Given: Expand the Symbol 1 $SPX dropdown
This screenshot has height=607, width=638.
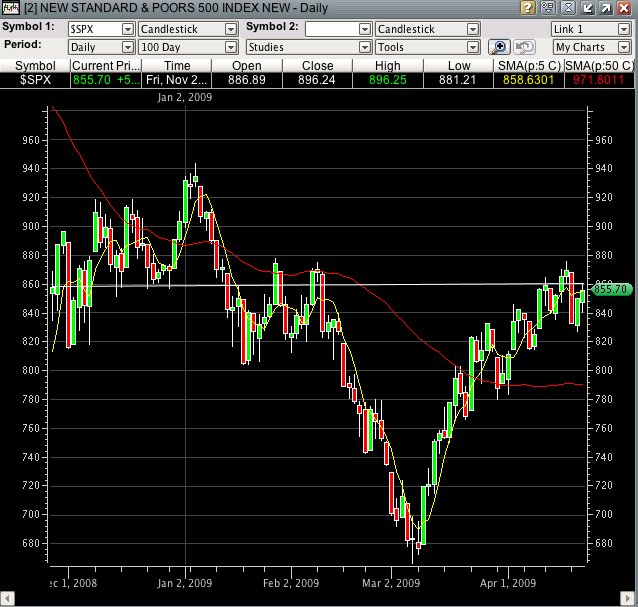Looking at the screenshot, I should tap(127, 30).
